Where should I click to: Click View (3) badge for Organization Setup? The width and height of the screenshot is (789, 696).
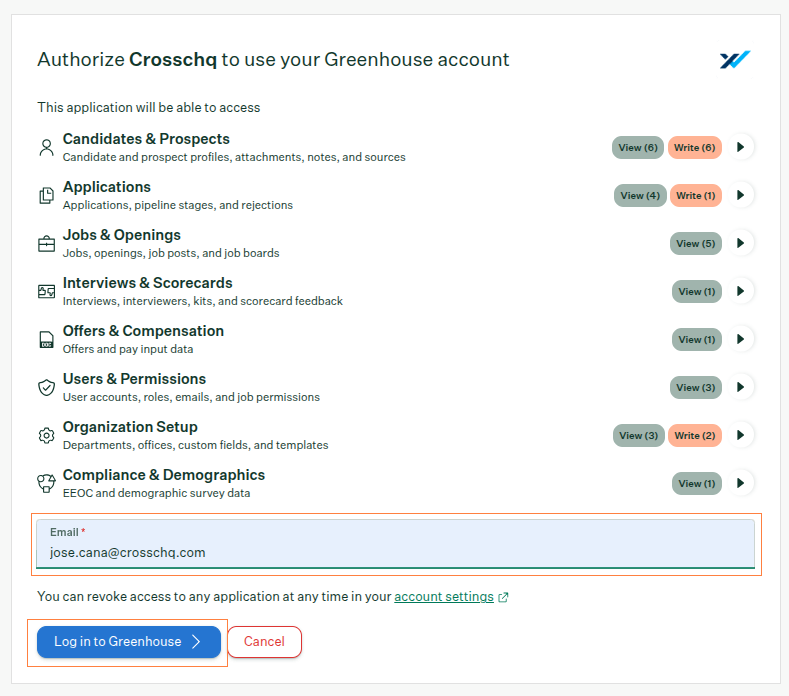[639, 435]
